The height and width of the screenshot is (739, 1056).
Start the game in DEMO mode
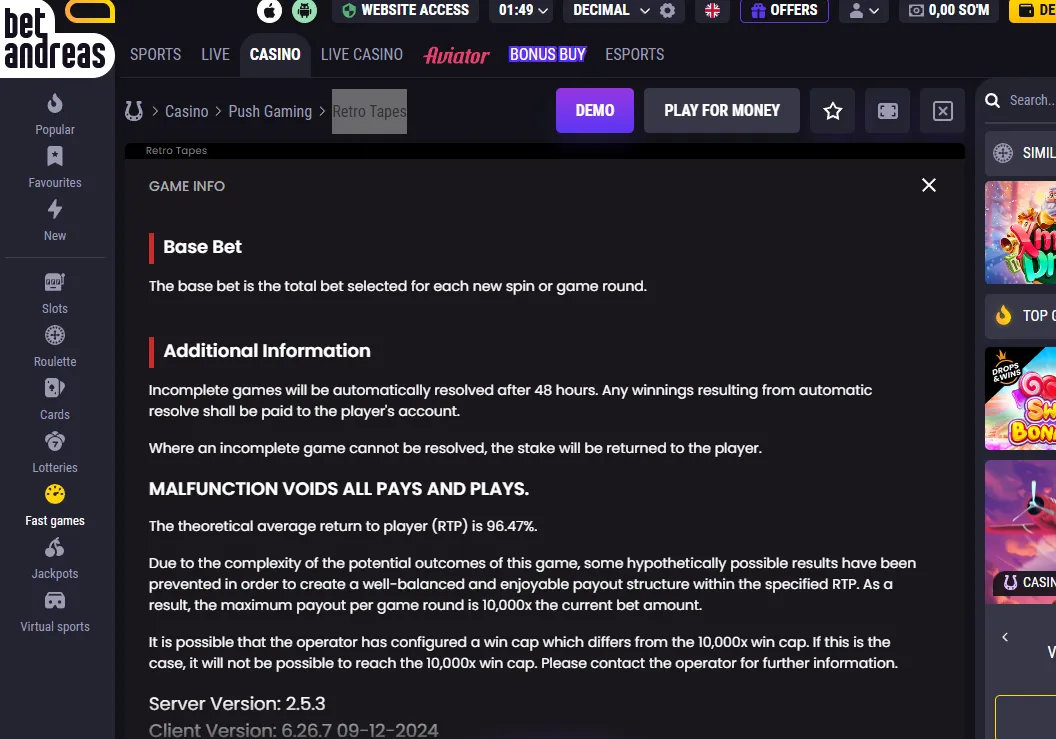coord(595,110)
